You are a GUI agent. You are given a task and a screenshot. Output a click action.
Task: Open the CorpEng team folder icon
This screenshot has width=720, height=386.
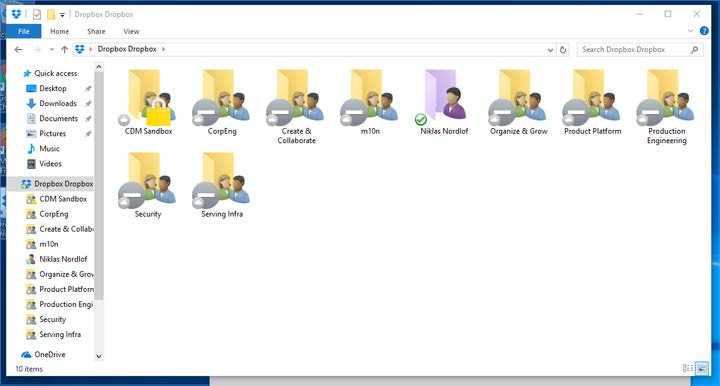pyautogui.click(x=221, y=98)
